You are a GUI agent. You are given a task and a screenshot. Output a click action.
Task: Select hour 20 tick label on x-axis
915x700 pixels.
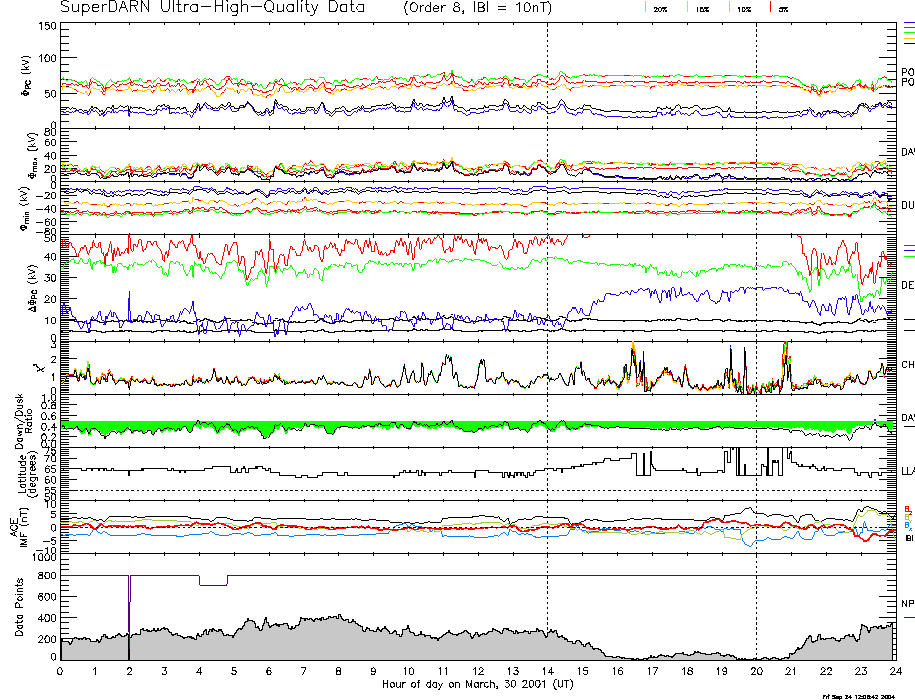[756, 672]
